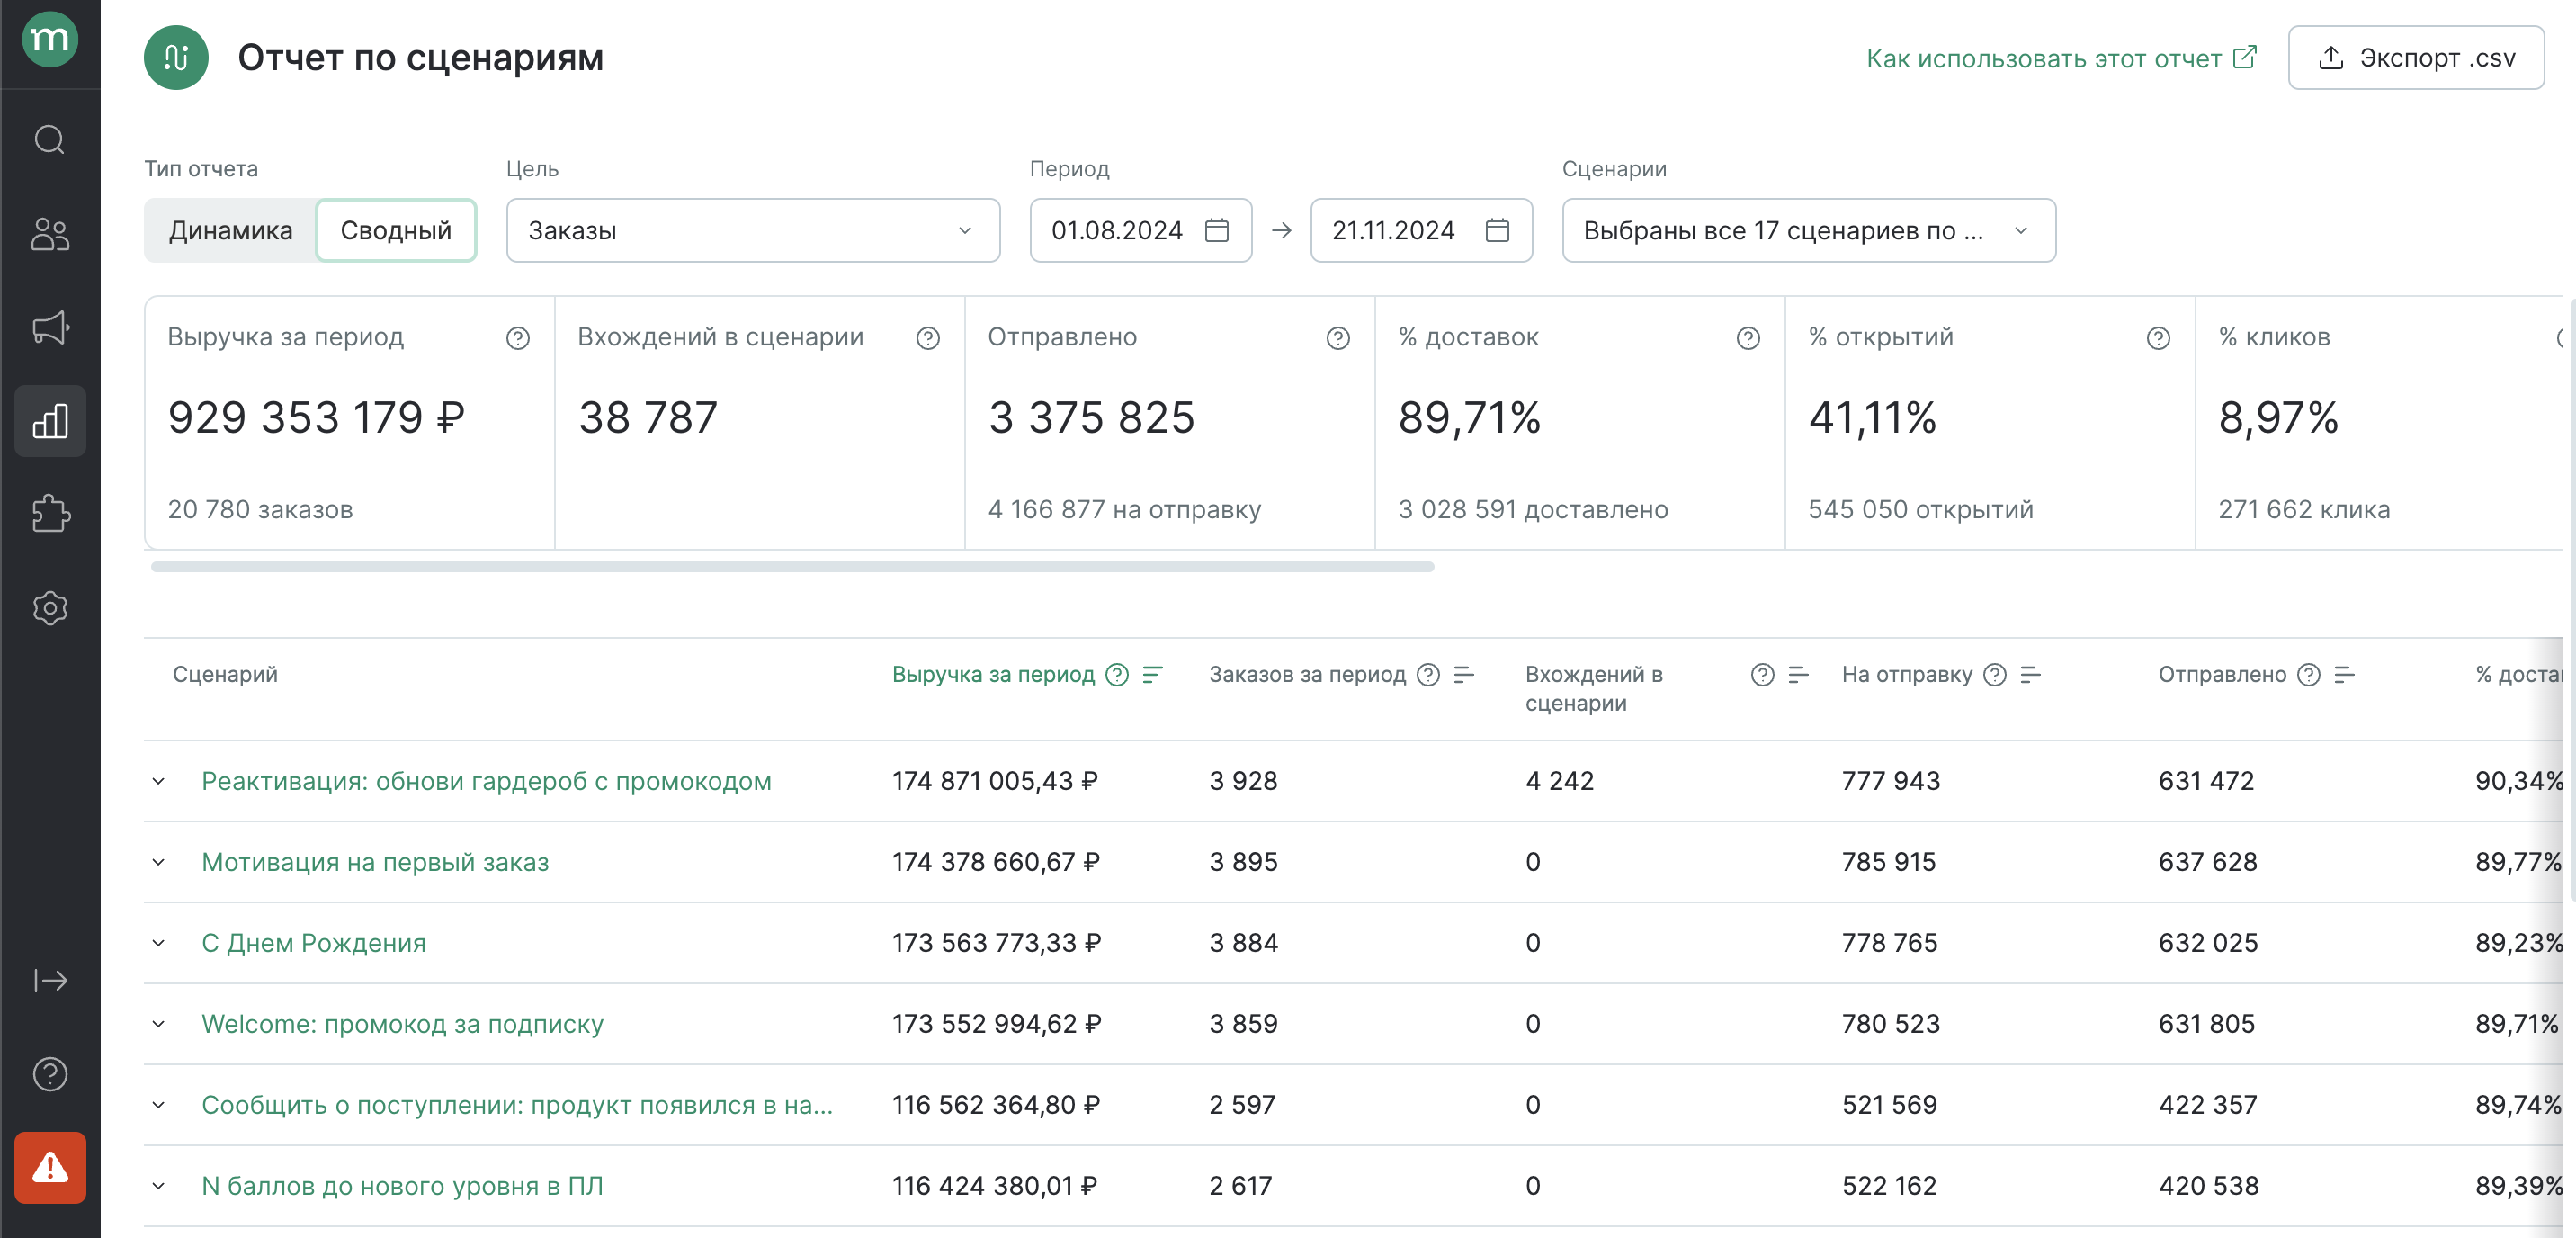Open scenario С Днем Рождения

click(313, 943)
